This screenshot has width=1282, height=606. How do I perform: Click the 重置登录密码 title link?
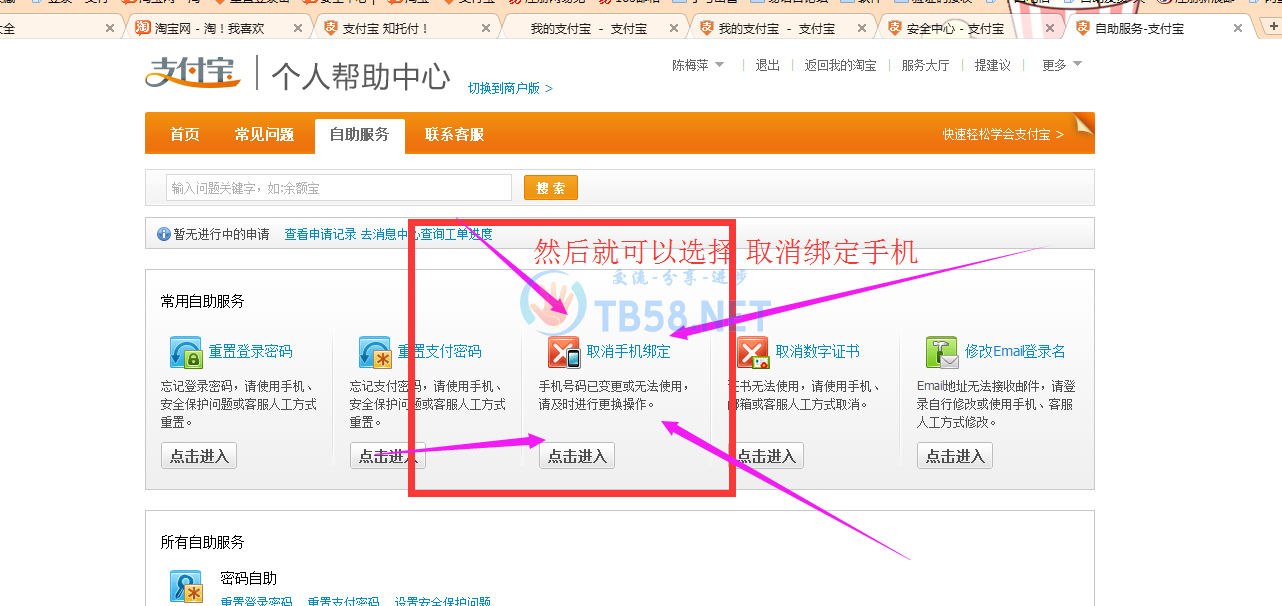(251, 352)
